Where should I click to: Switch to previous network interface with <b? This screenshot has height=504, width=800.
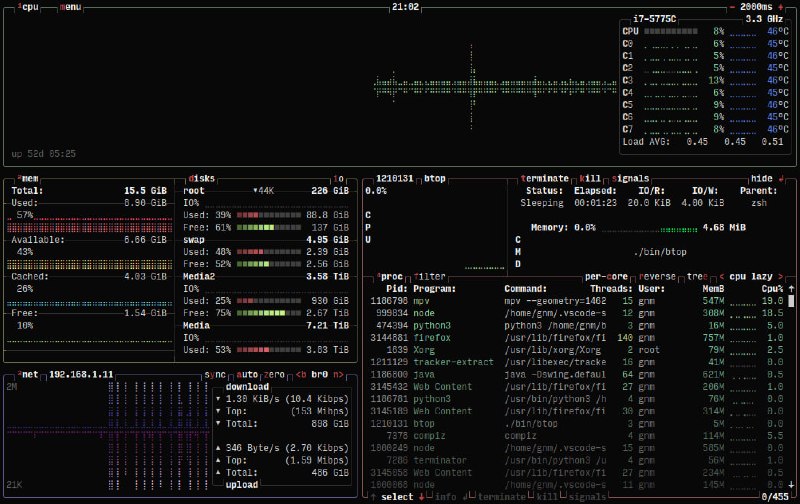(301, 374)
